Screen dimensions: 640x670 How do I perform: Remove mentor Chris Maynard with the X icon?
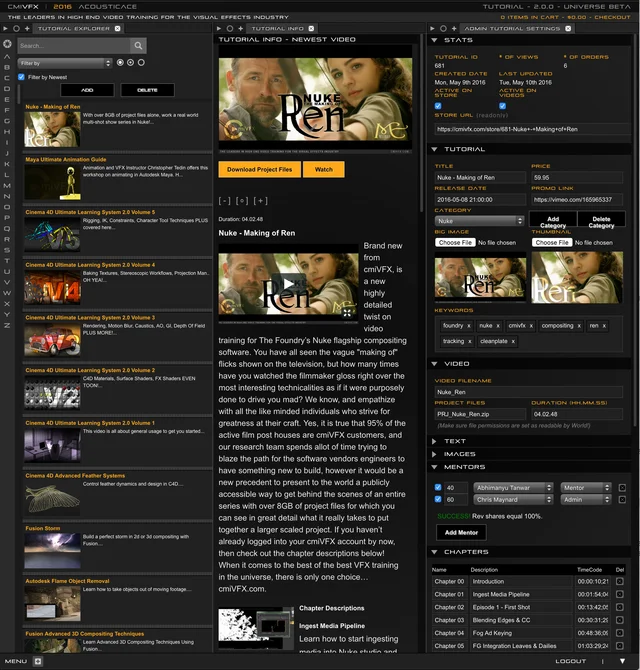tap(622, 500)
